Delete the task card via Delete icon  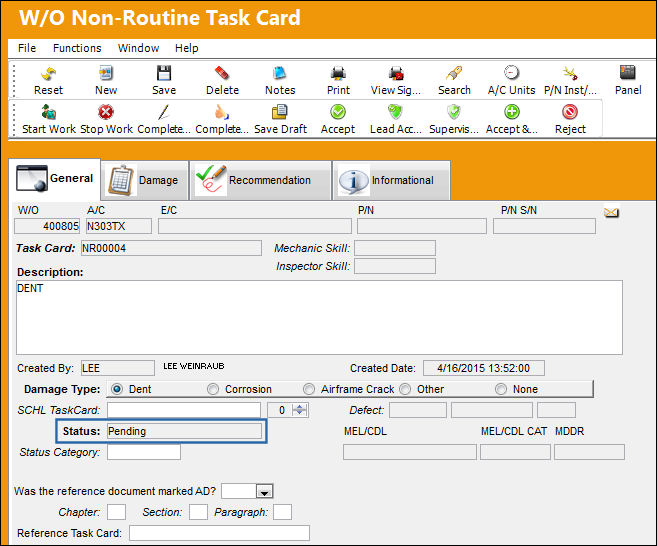222,74
